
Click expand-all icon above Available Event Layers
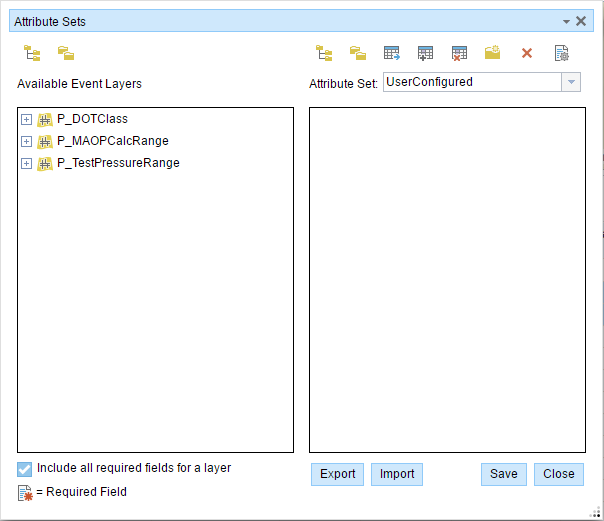32,53
